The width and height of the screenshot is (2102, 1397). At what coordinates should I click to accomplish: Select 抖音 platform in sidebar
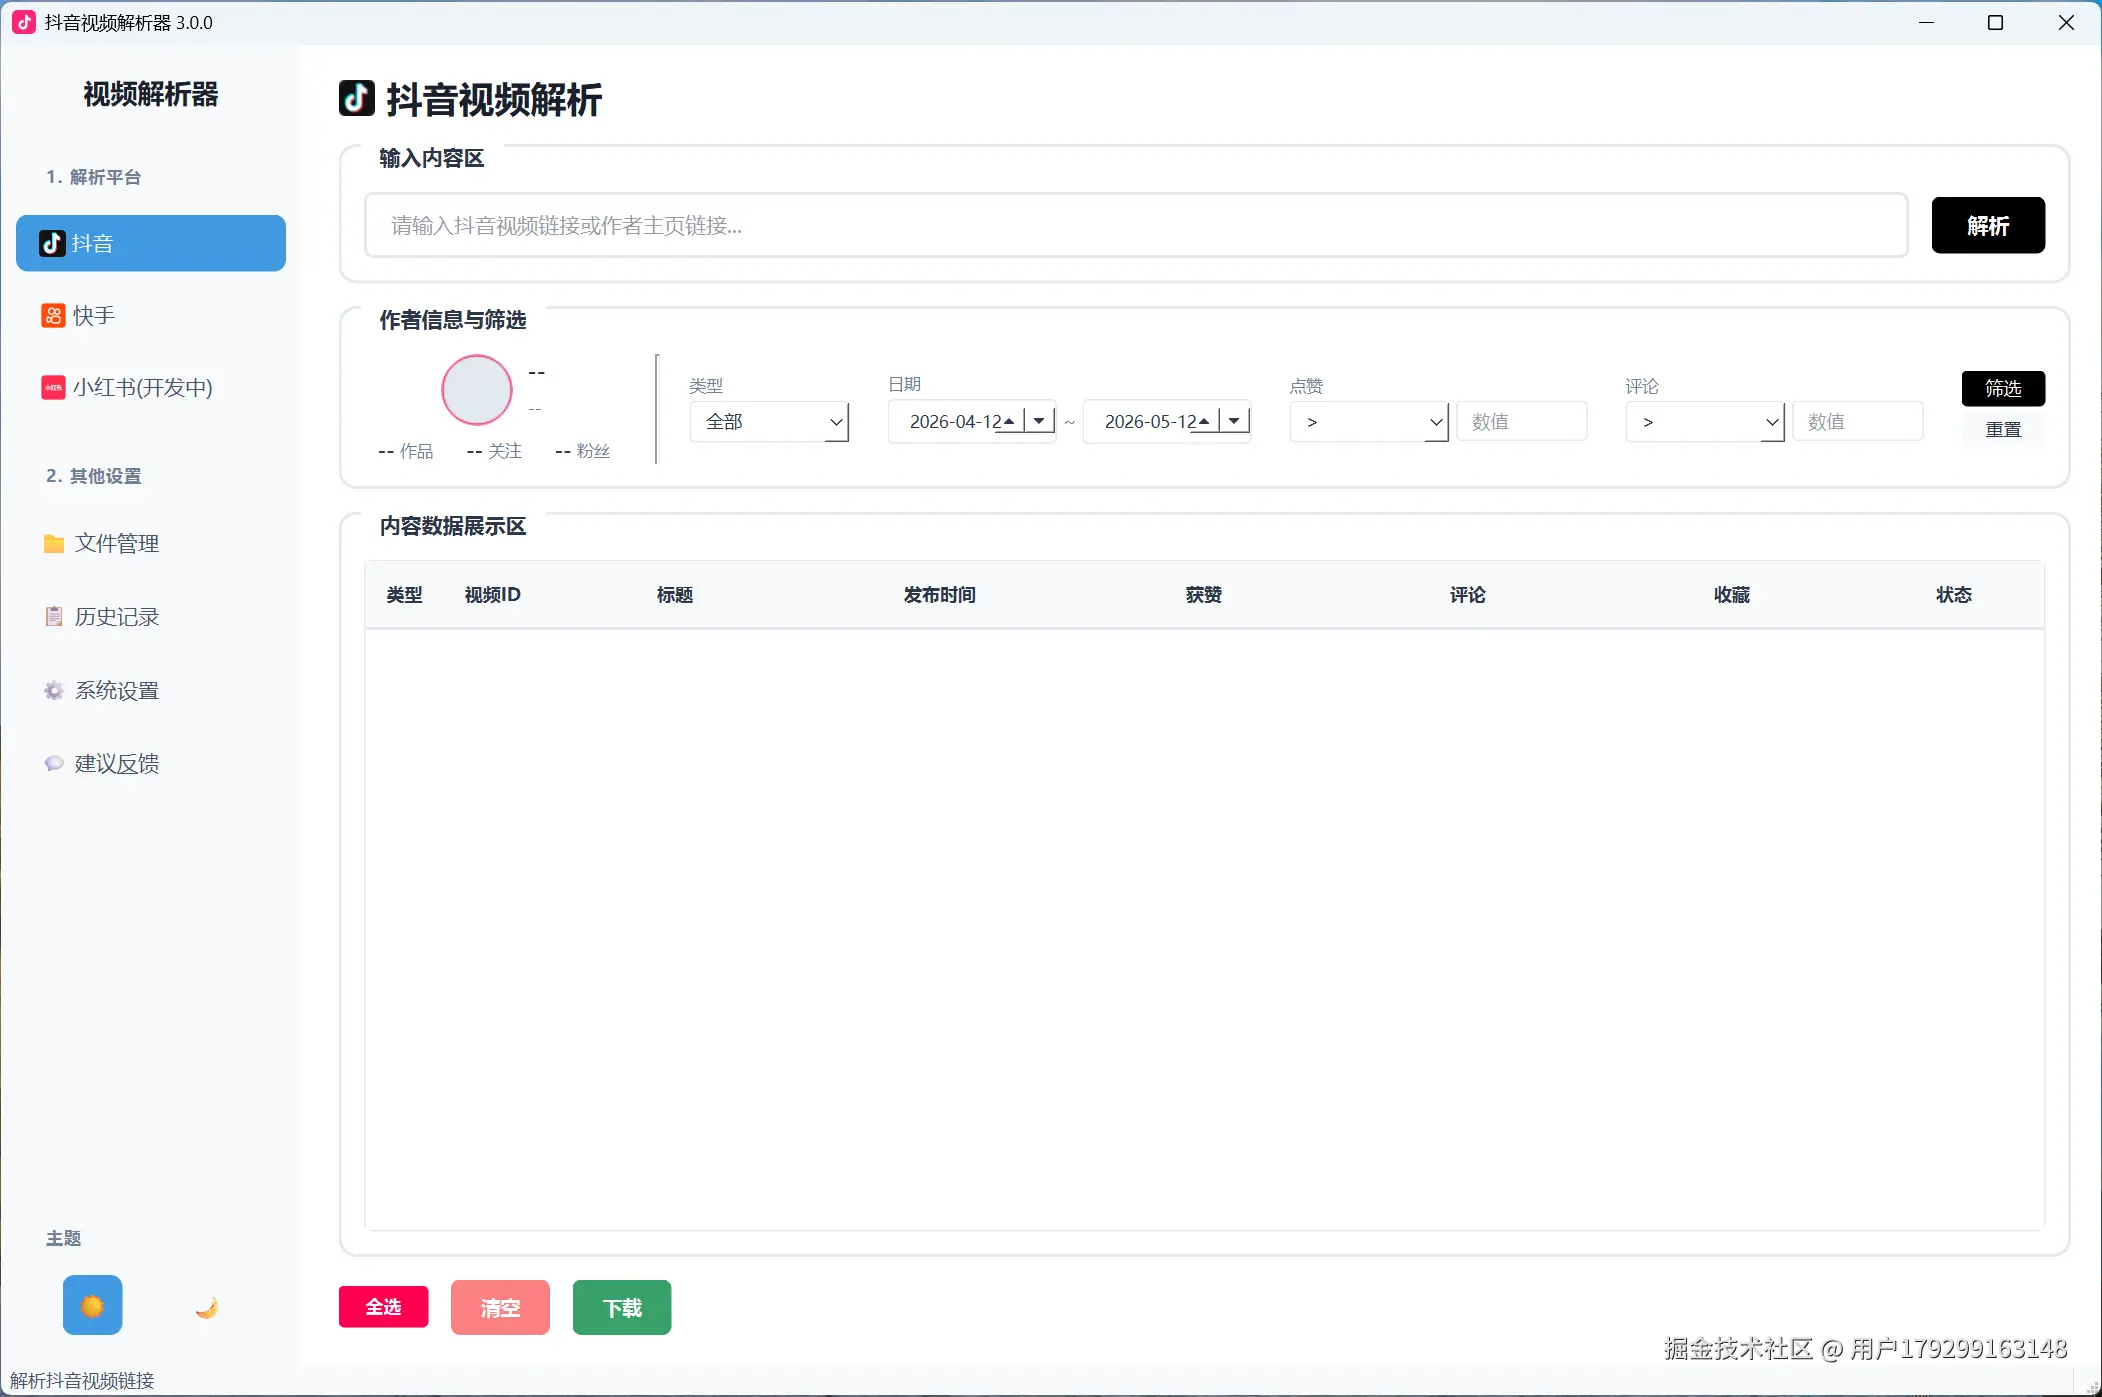click(151, 243)
